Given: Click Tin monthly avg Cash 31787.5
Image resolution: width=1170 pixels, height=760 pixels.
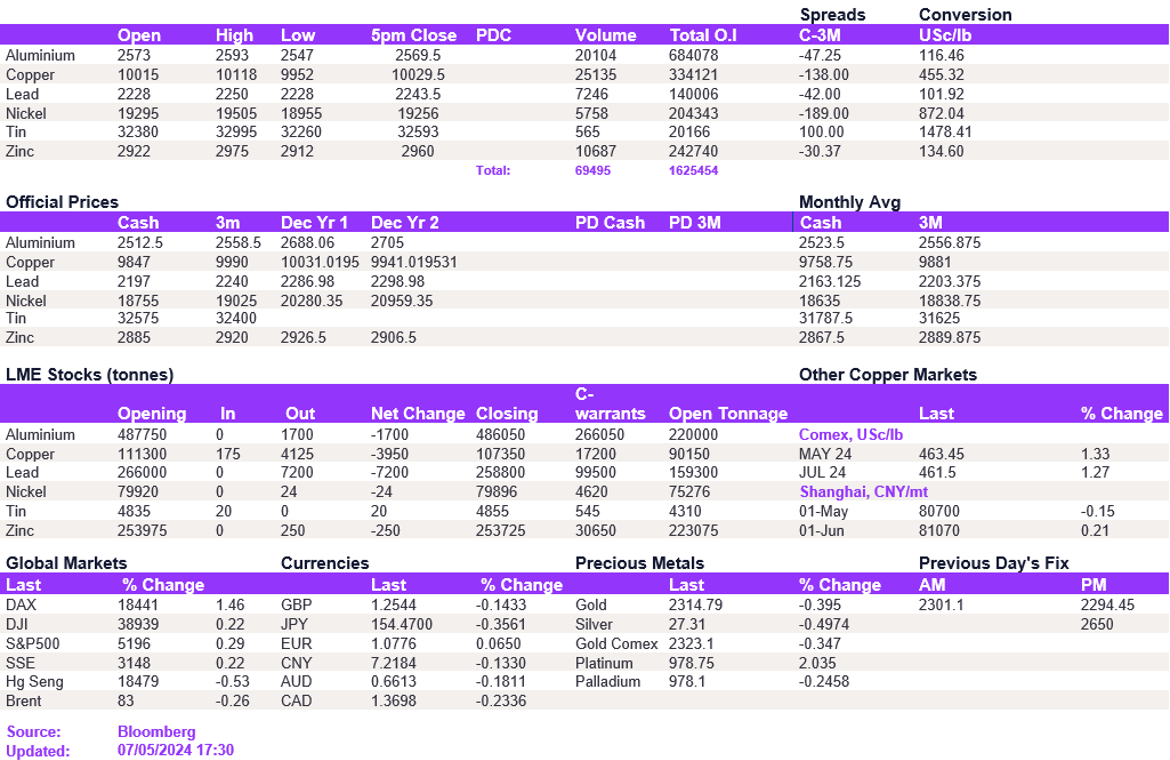Looking at the screenshot, I should [x=821, y=318].
